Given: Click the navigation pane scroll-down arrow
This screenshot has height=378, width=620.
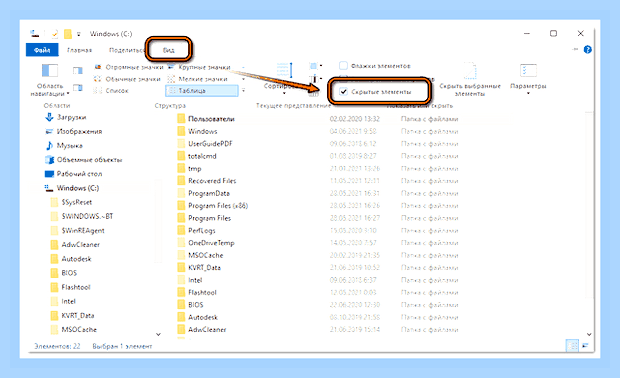Looking at the screenshot, I should [x=158, y=334].
